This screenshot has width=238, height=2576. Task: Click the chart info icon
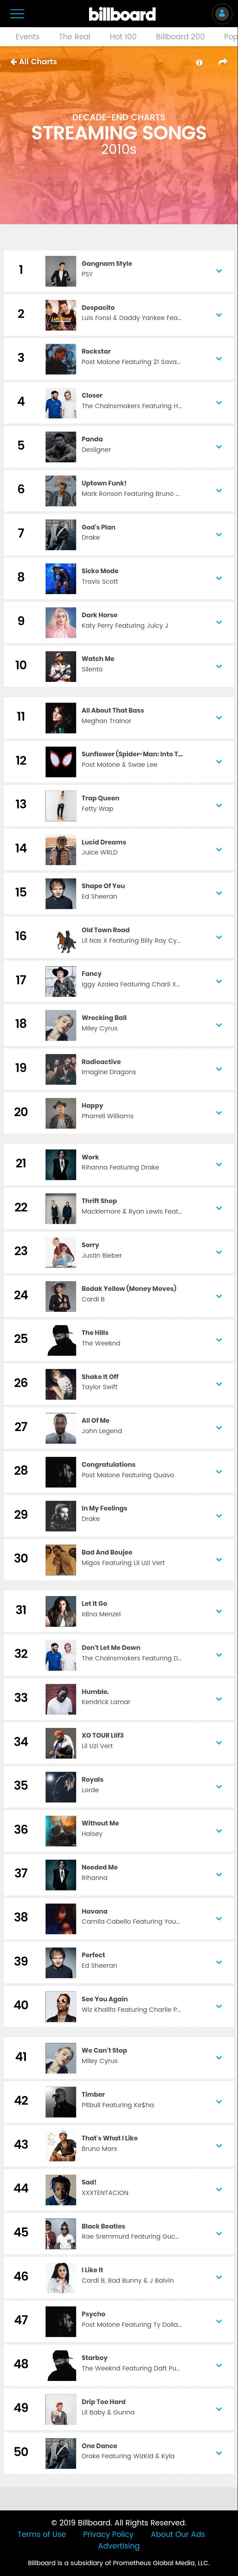point(199,62)
